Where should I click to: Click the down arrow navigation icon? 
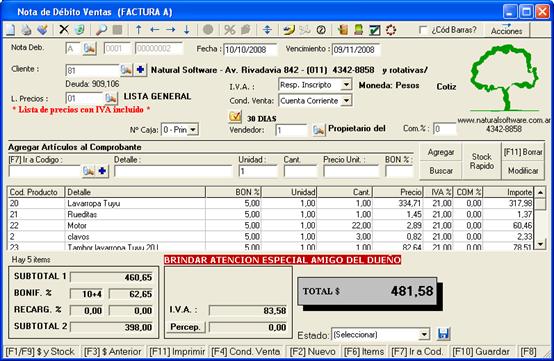(187, 30)
